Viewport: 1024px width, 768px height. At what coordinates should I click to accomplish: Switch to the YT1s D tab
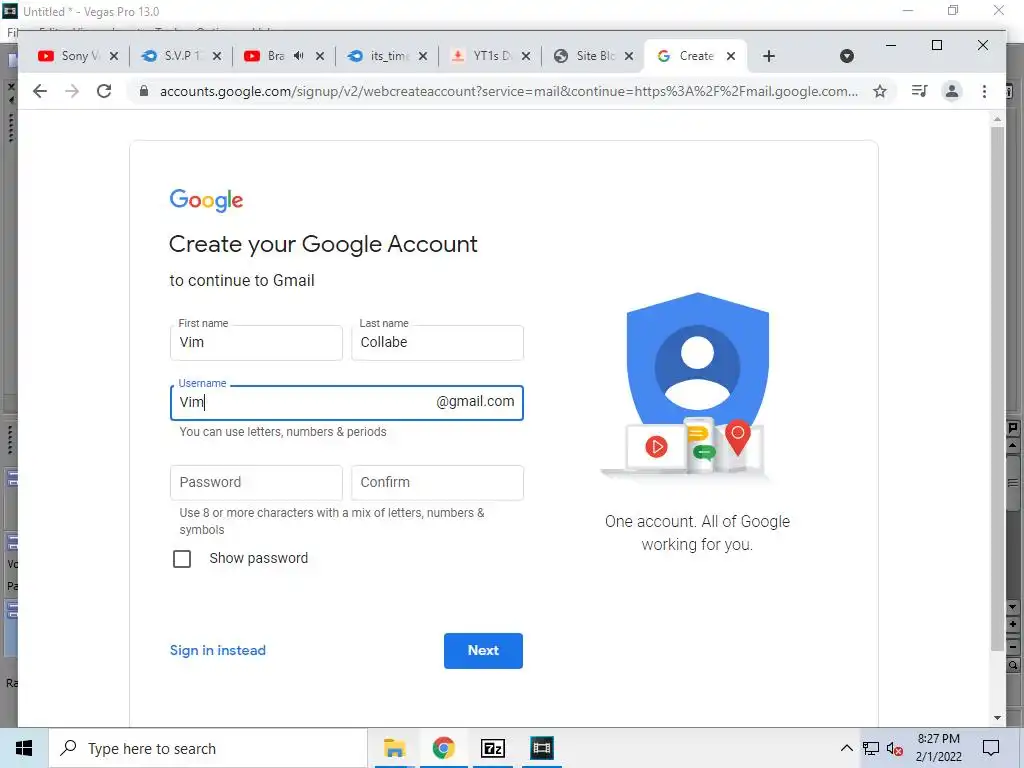coord(482,56)
